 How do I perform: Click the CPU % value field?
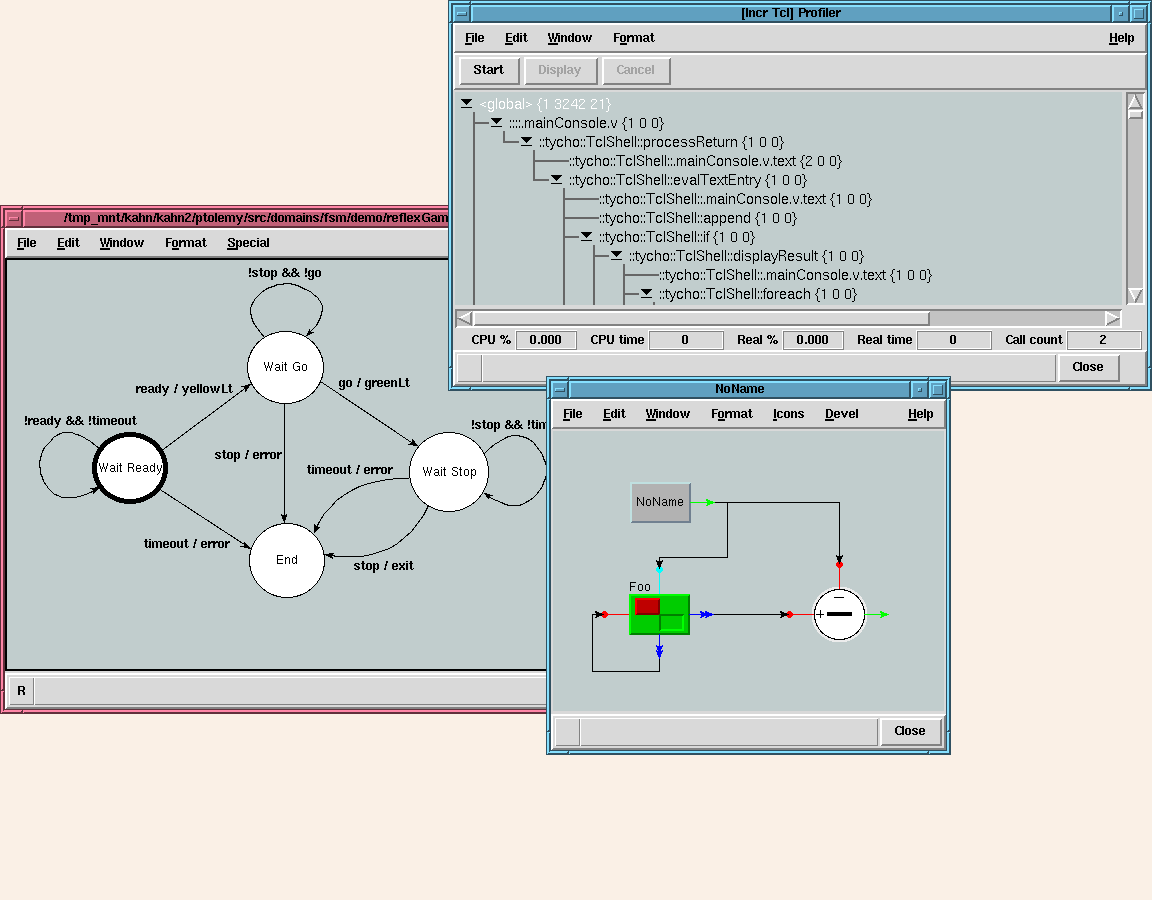click(x=546, y=340)
